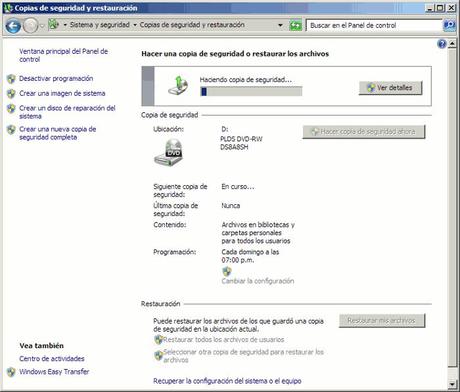Click Desactivar programación link
The image size is (460, 392).
click(56, 78)
